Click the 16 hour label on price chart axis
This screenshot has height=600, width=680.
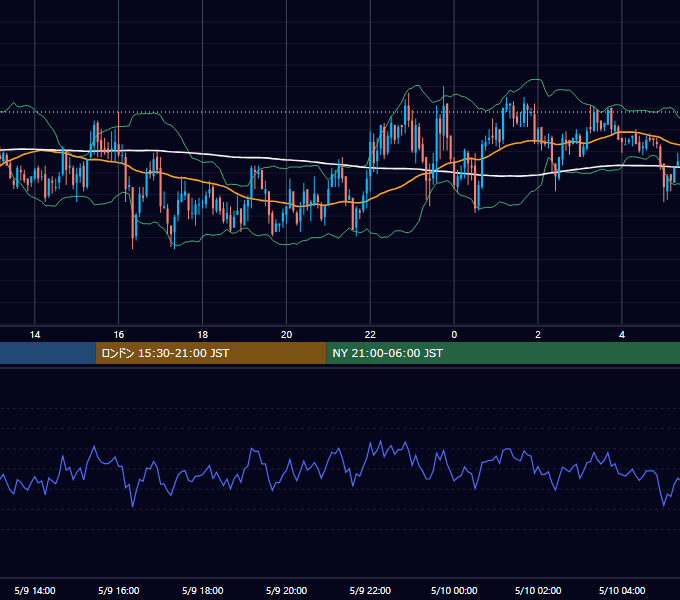pos(118,335)
